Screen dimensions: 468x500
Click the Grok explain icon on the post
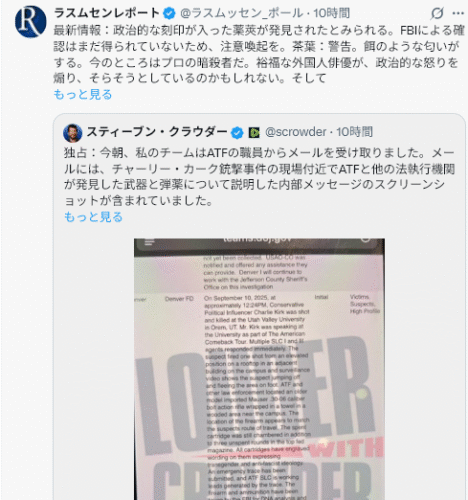tap(437, 13)
